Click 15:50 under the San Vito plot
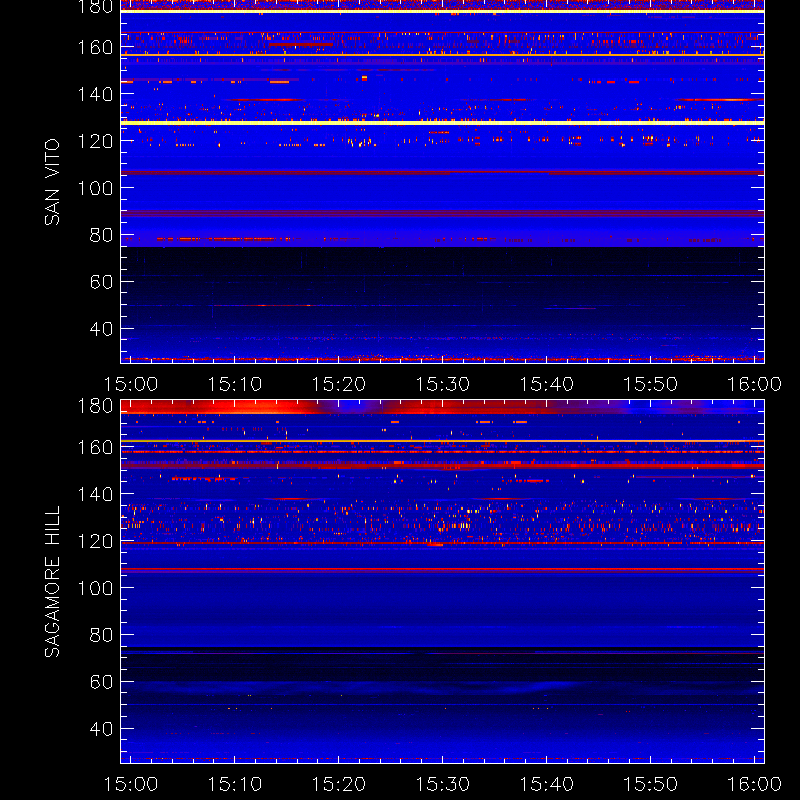 651,384
